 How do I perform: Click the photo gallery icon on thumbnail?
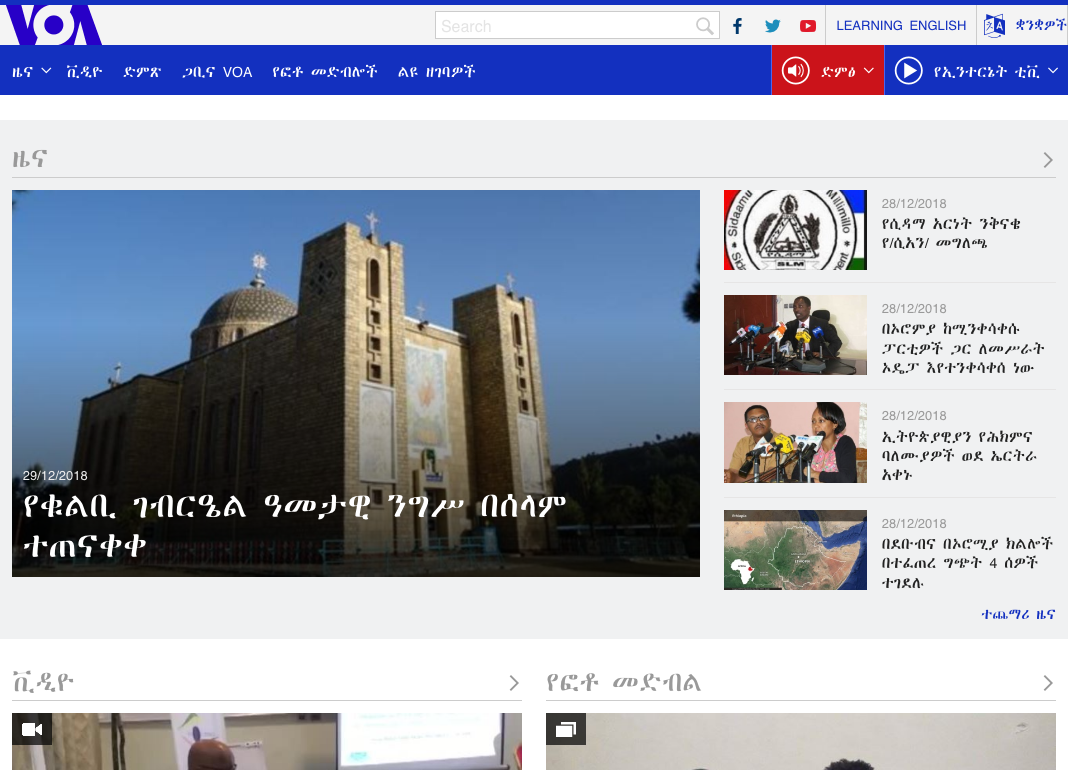coord(566,729)
